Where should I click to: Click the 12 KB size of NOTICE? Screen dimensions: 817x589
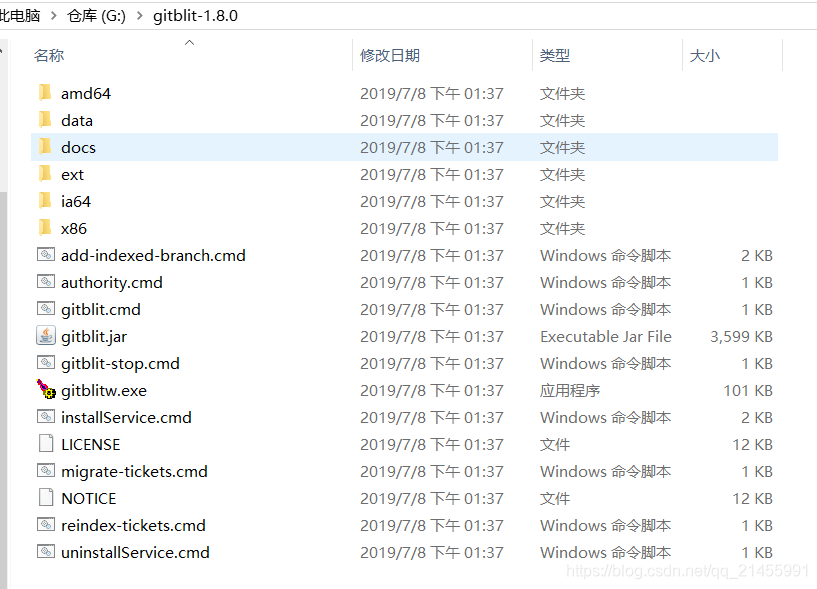(753, 499)
